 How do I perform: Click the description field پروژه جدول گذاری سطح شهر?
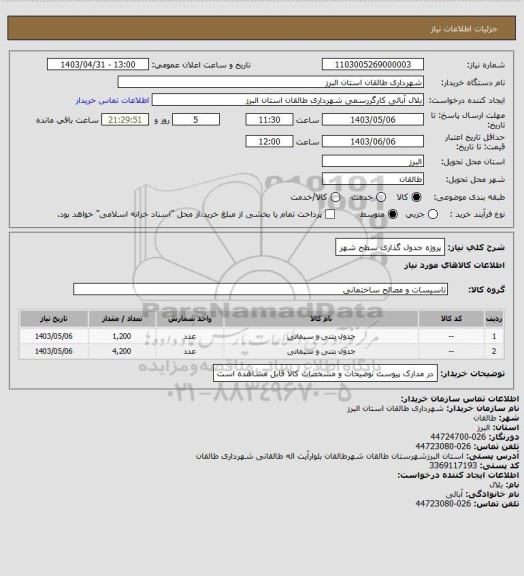390,248
